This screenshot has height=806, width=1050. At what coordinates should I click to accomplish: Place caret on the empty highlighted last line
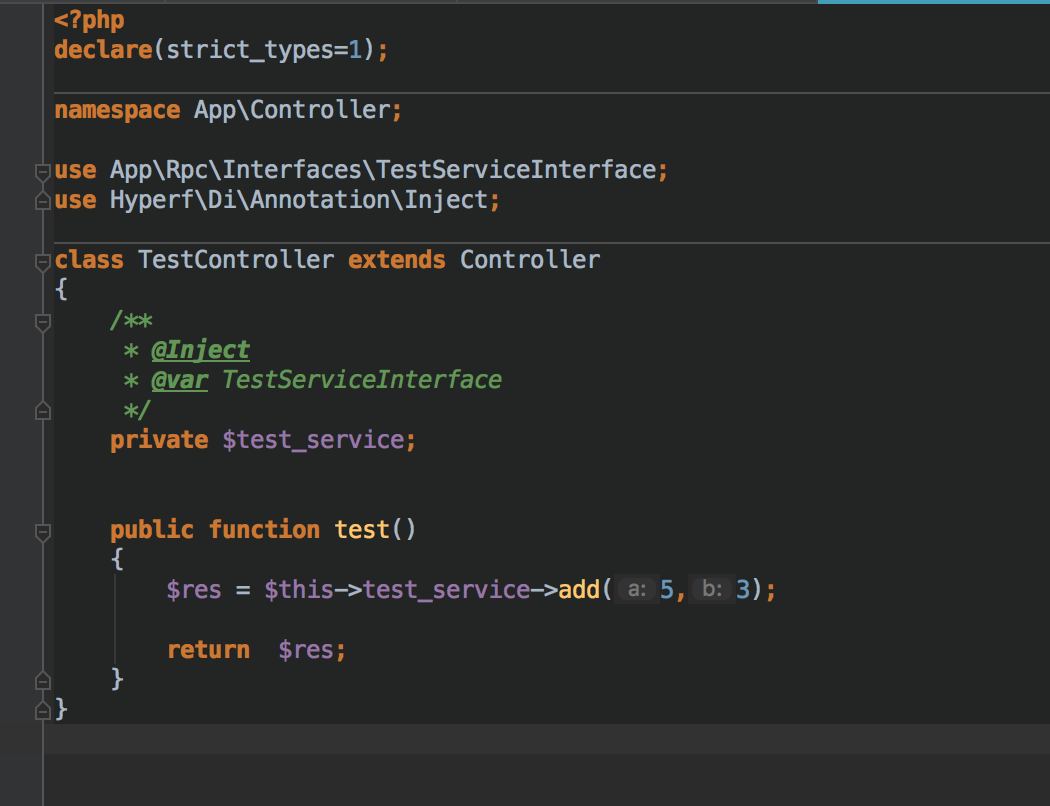pos(546,739)
